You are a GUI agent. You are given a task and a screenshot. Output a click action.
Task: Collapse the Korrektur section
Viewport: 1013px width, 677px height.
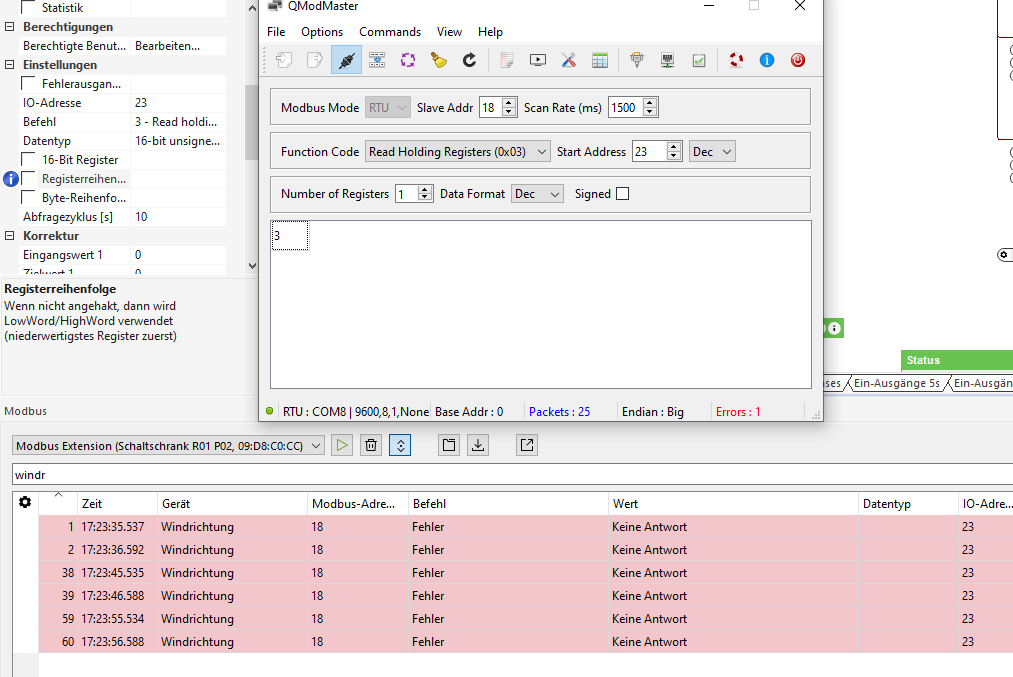10,236
